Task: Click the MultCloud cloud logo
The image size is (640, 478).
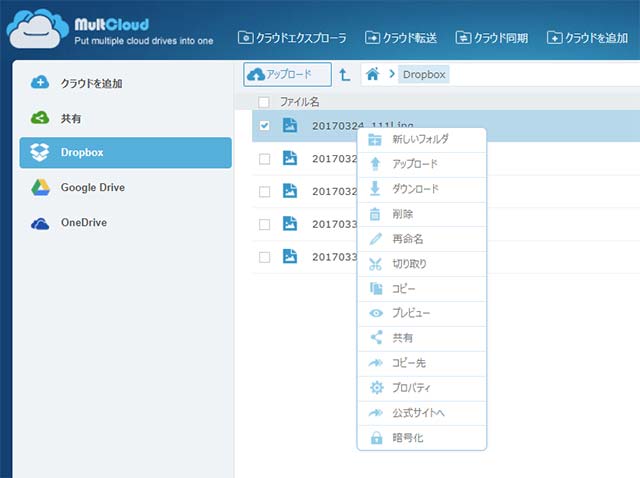Action: pos(38,29)
